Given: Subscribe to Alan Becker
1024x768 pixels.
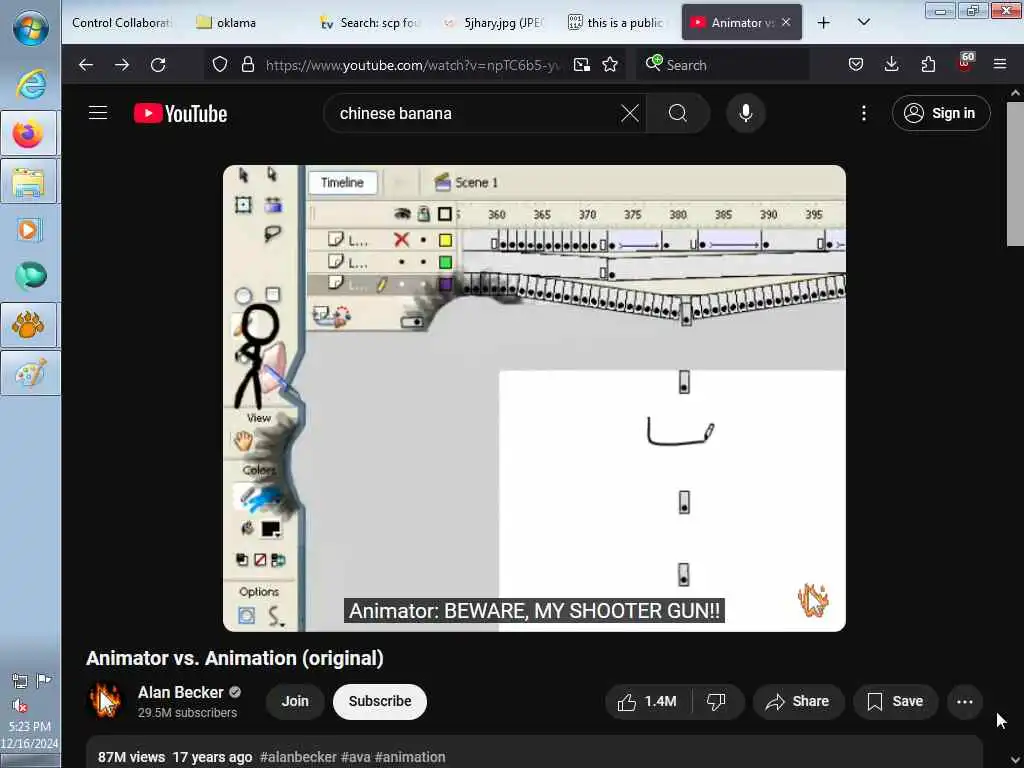Looking at the screenshot, I should click(380, 701).
